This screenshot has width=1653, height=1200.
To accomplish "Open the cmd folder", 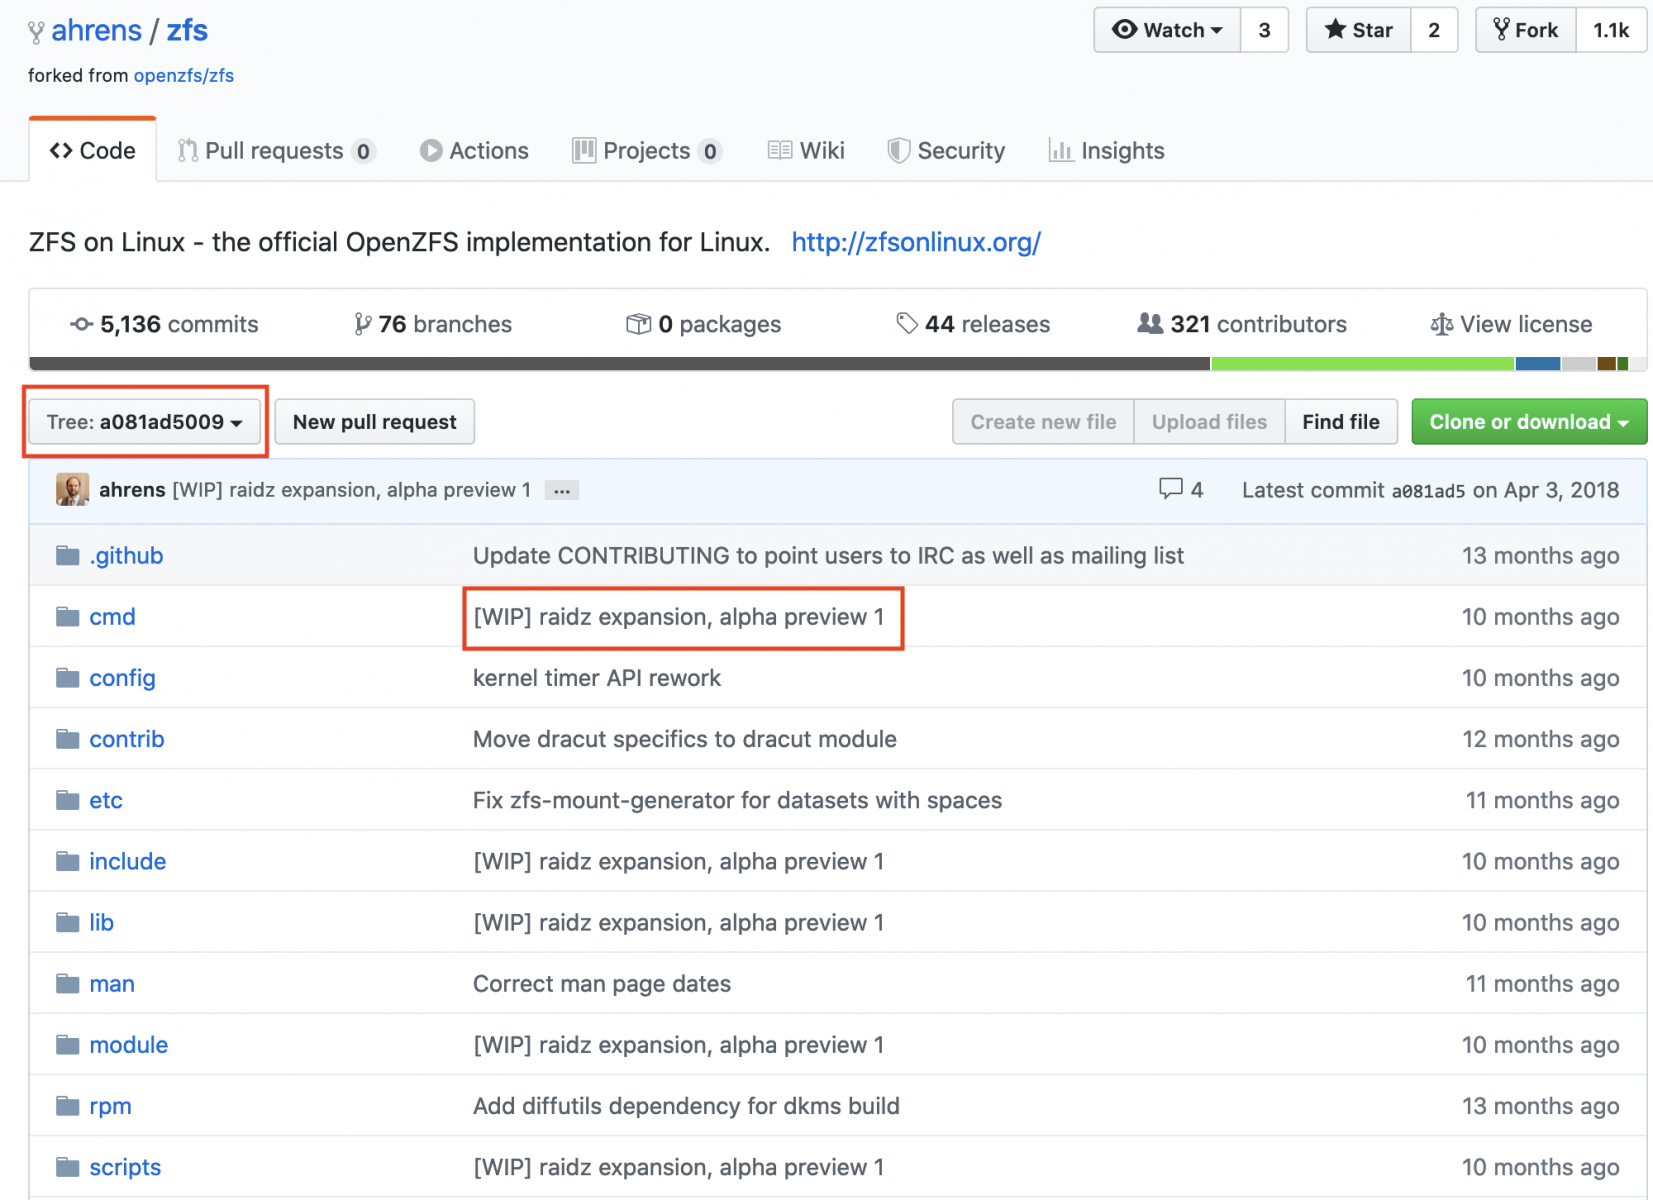I will click(112, 617).
